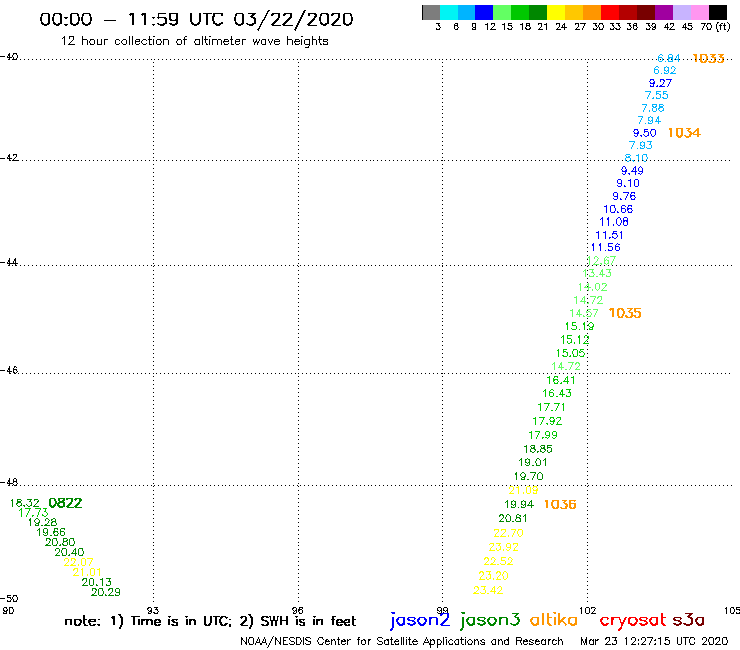Click the wave height value '10.66'
The width and height of the screenshot is (740, 650).
coord(618,209)
